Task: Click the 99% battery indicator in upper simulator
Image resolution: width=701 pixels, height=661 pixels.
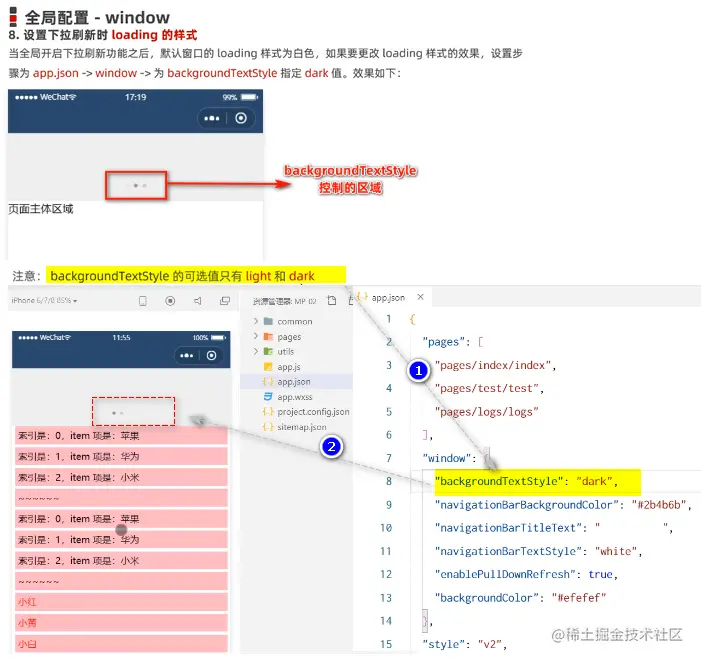Action: pos(240,97)
